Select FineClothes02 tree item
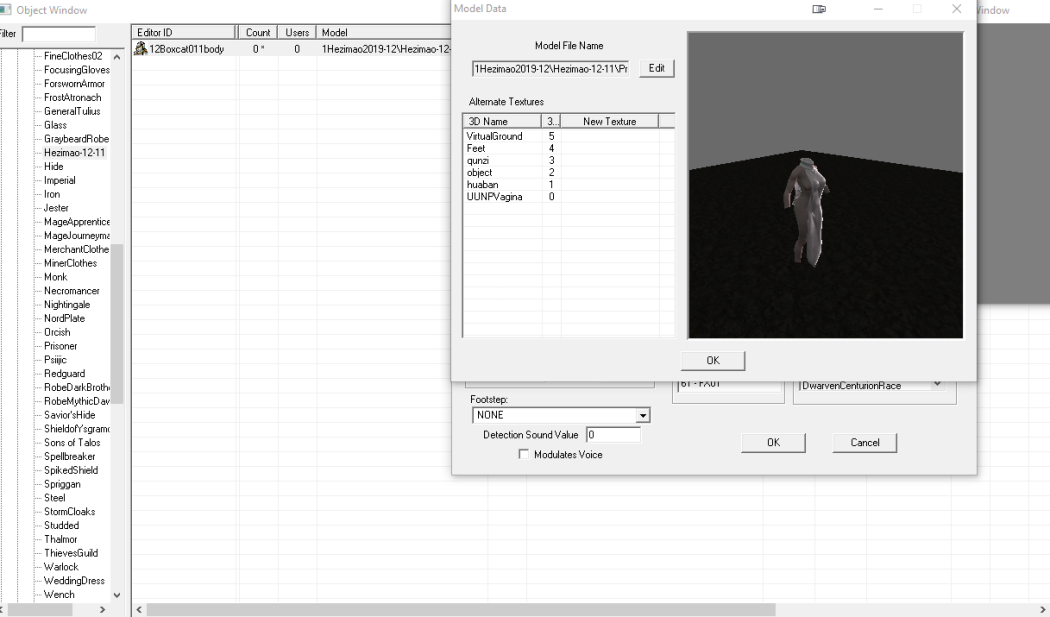The image size is (1050, 617). pos(73,56)
